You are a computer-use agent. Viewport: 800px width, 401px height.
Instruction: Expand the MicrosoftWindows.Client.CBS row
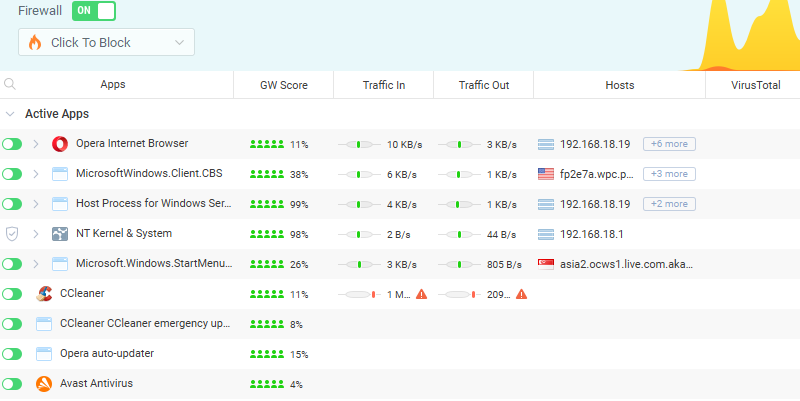pos(35,174)
